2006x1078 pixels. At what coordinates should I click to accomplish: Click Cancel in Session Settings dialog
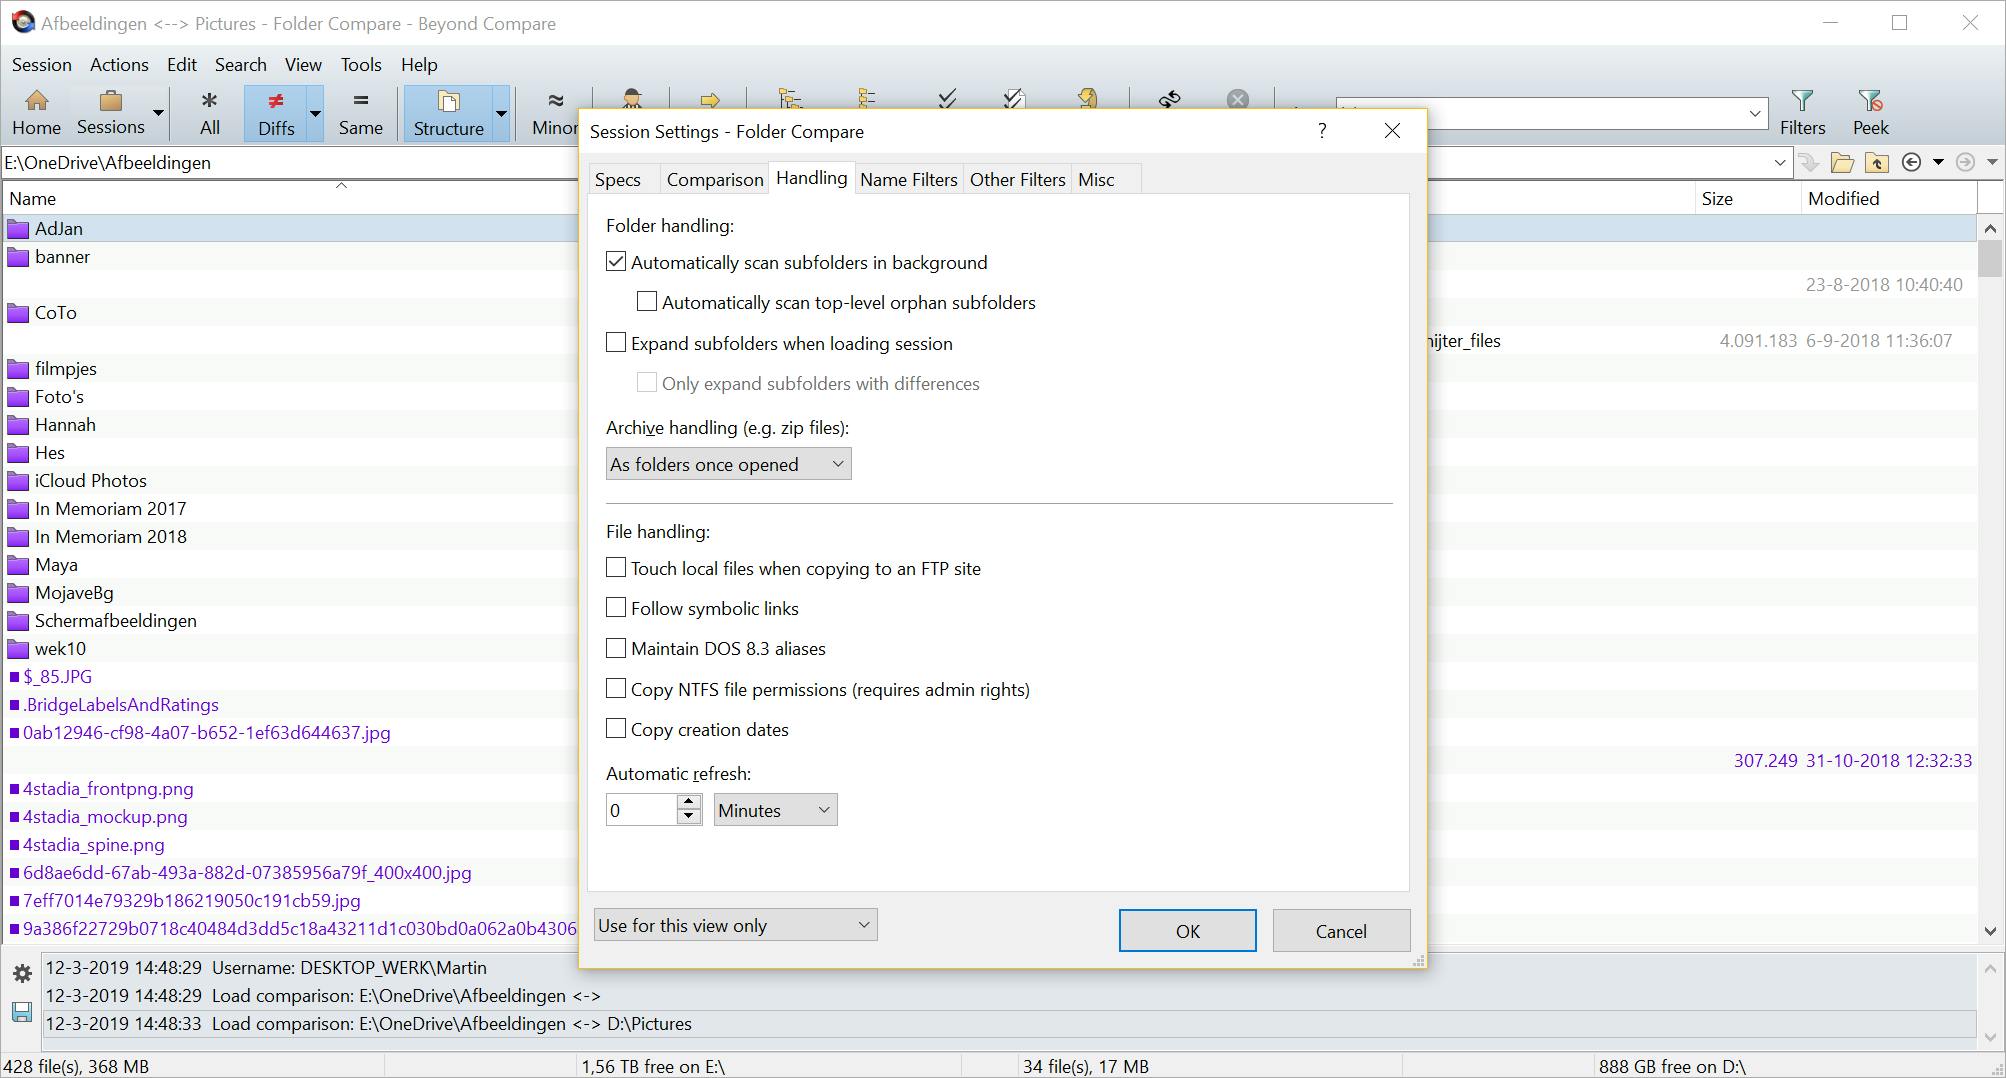coord(1341,931)
